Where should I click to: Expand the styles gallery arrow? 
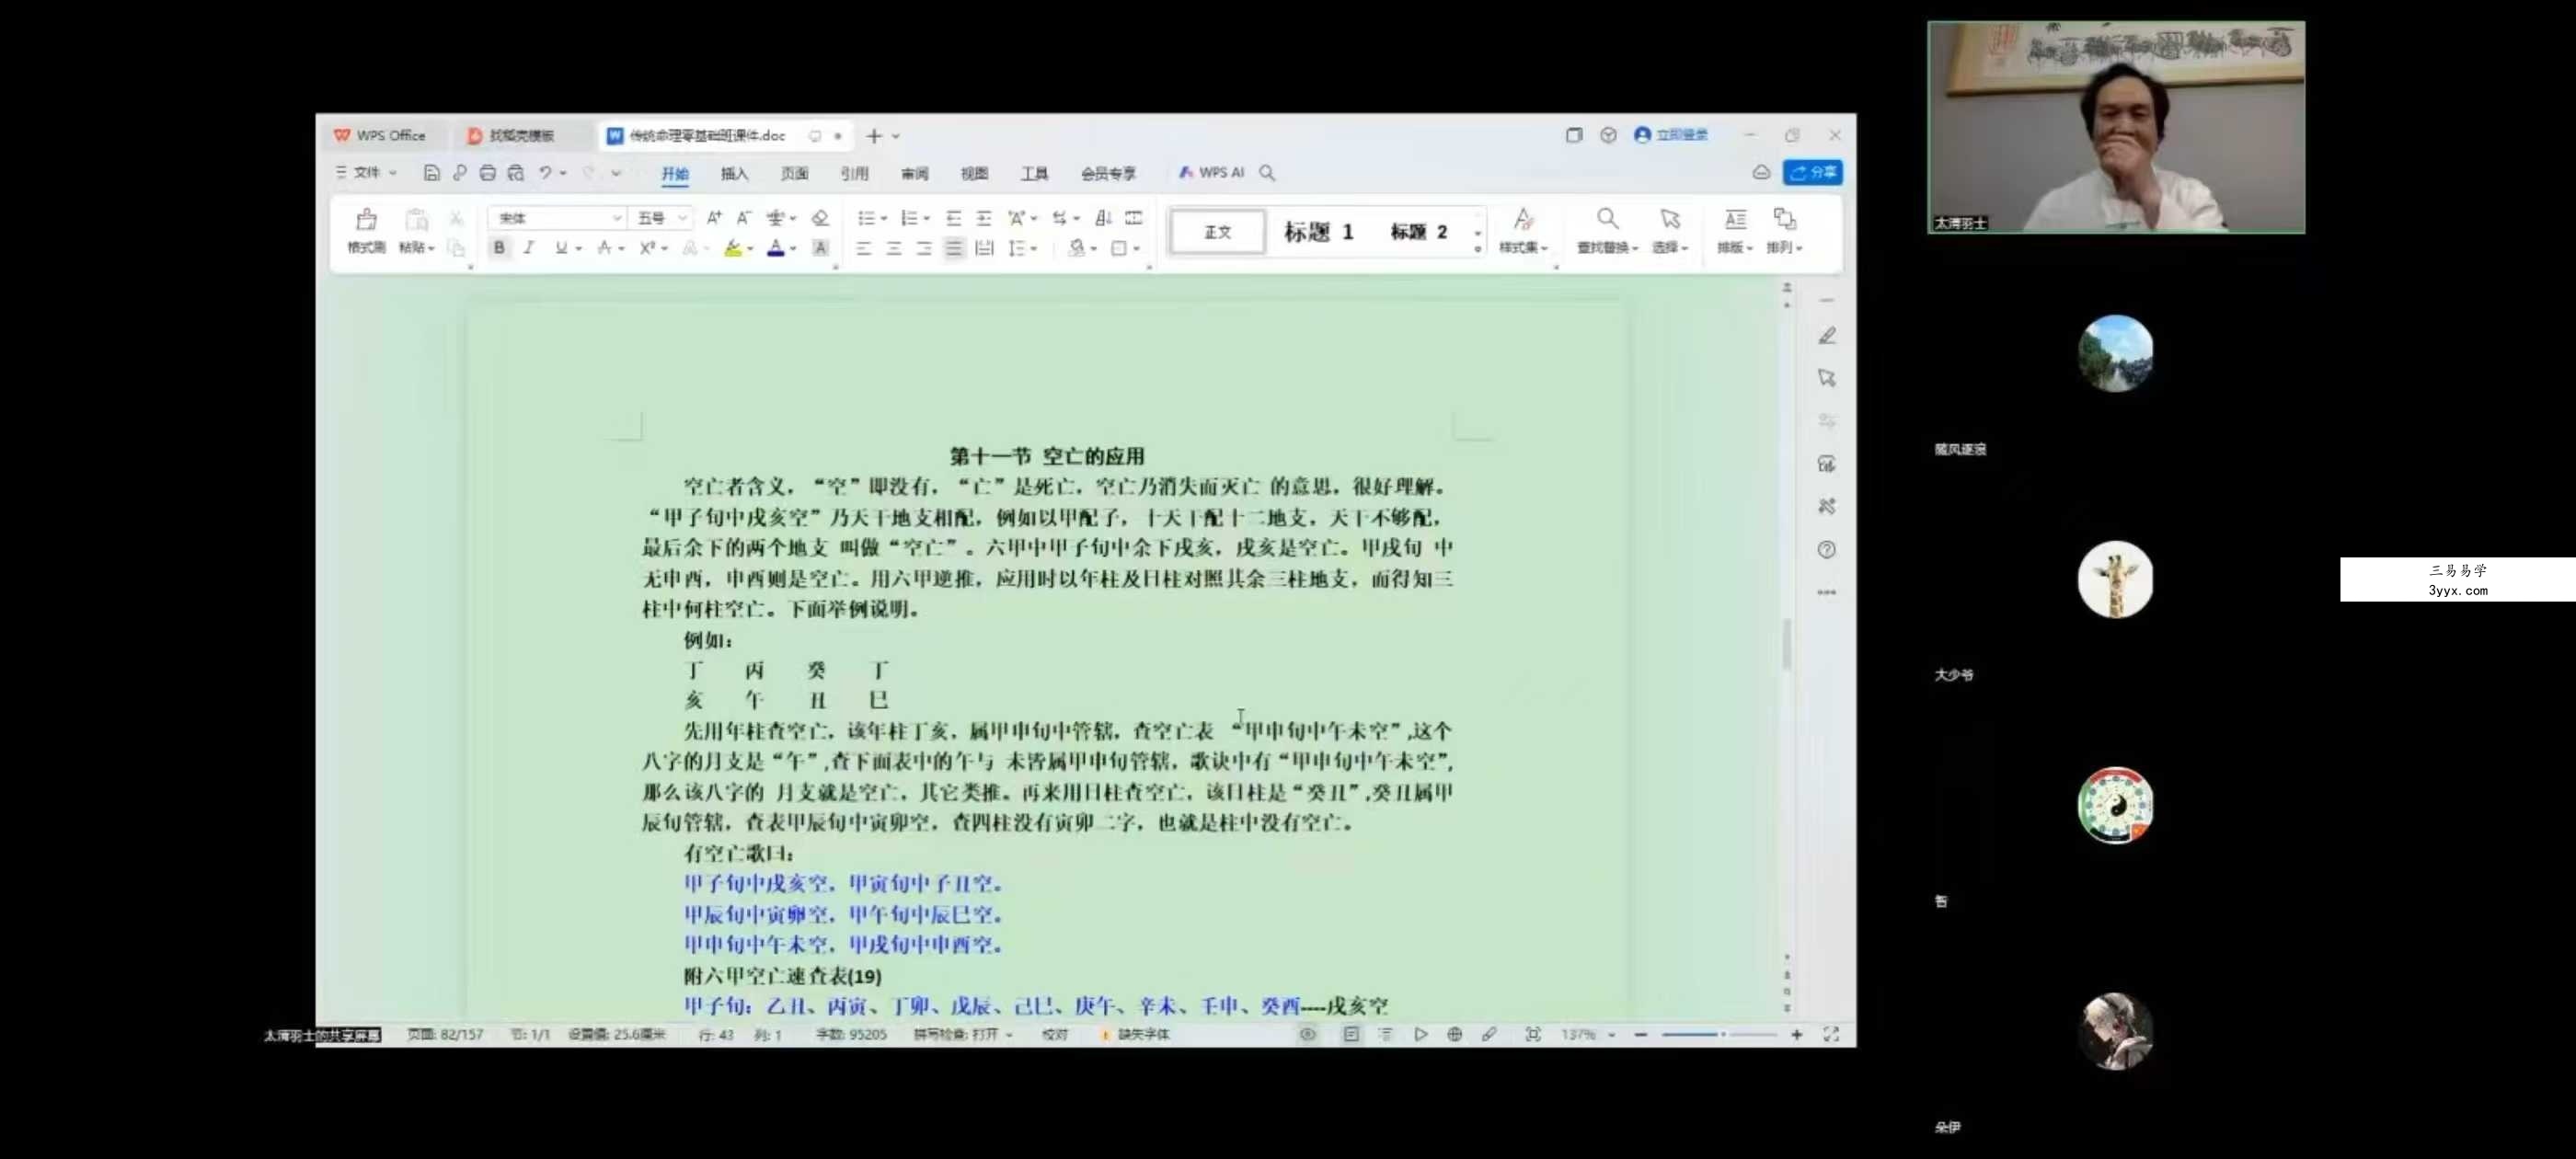[1477, 249]
